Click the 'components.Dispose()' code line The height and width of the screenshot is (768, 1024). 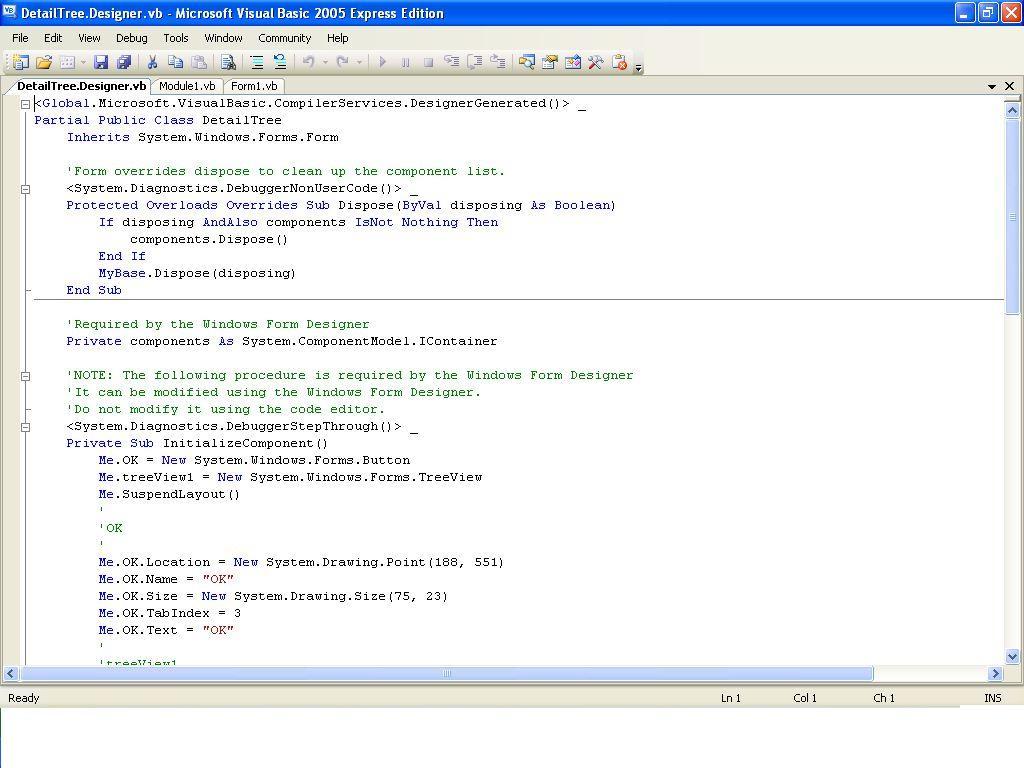point(209,239)
